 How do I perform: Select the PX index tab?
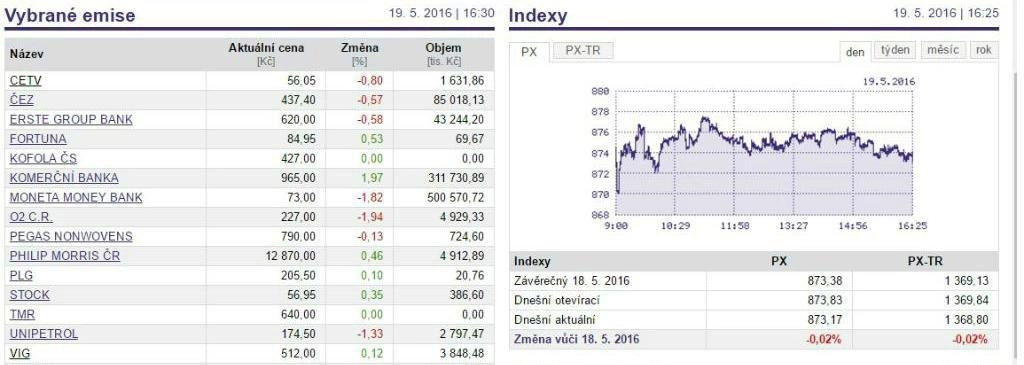[x=530, y=52]
